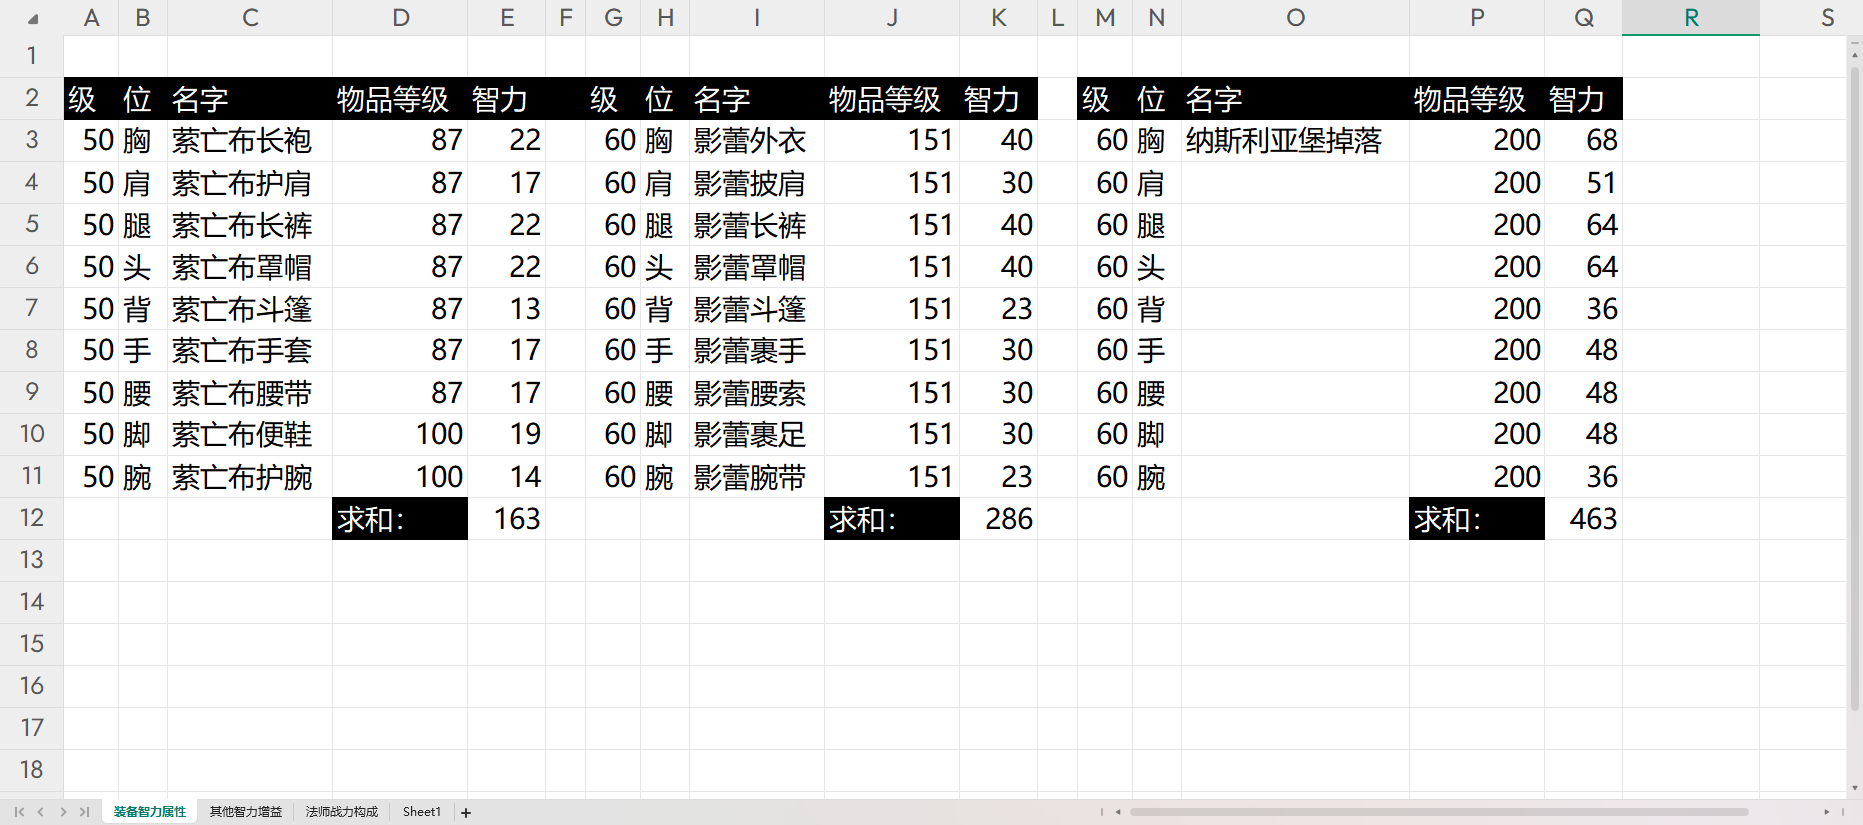This screenshot has width=1863, height=825.
Task: Switch to the Sheet1 tab
Action: [x=421, y=812]
